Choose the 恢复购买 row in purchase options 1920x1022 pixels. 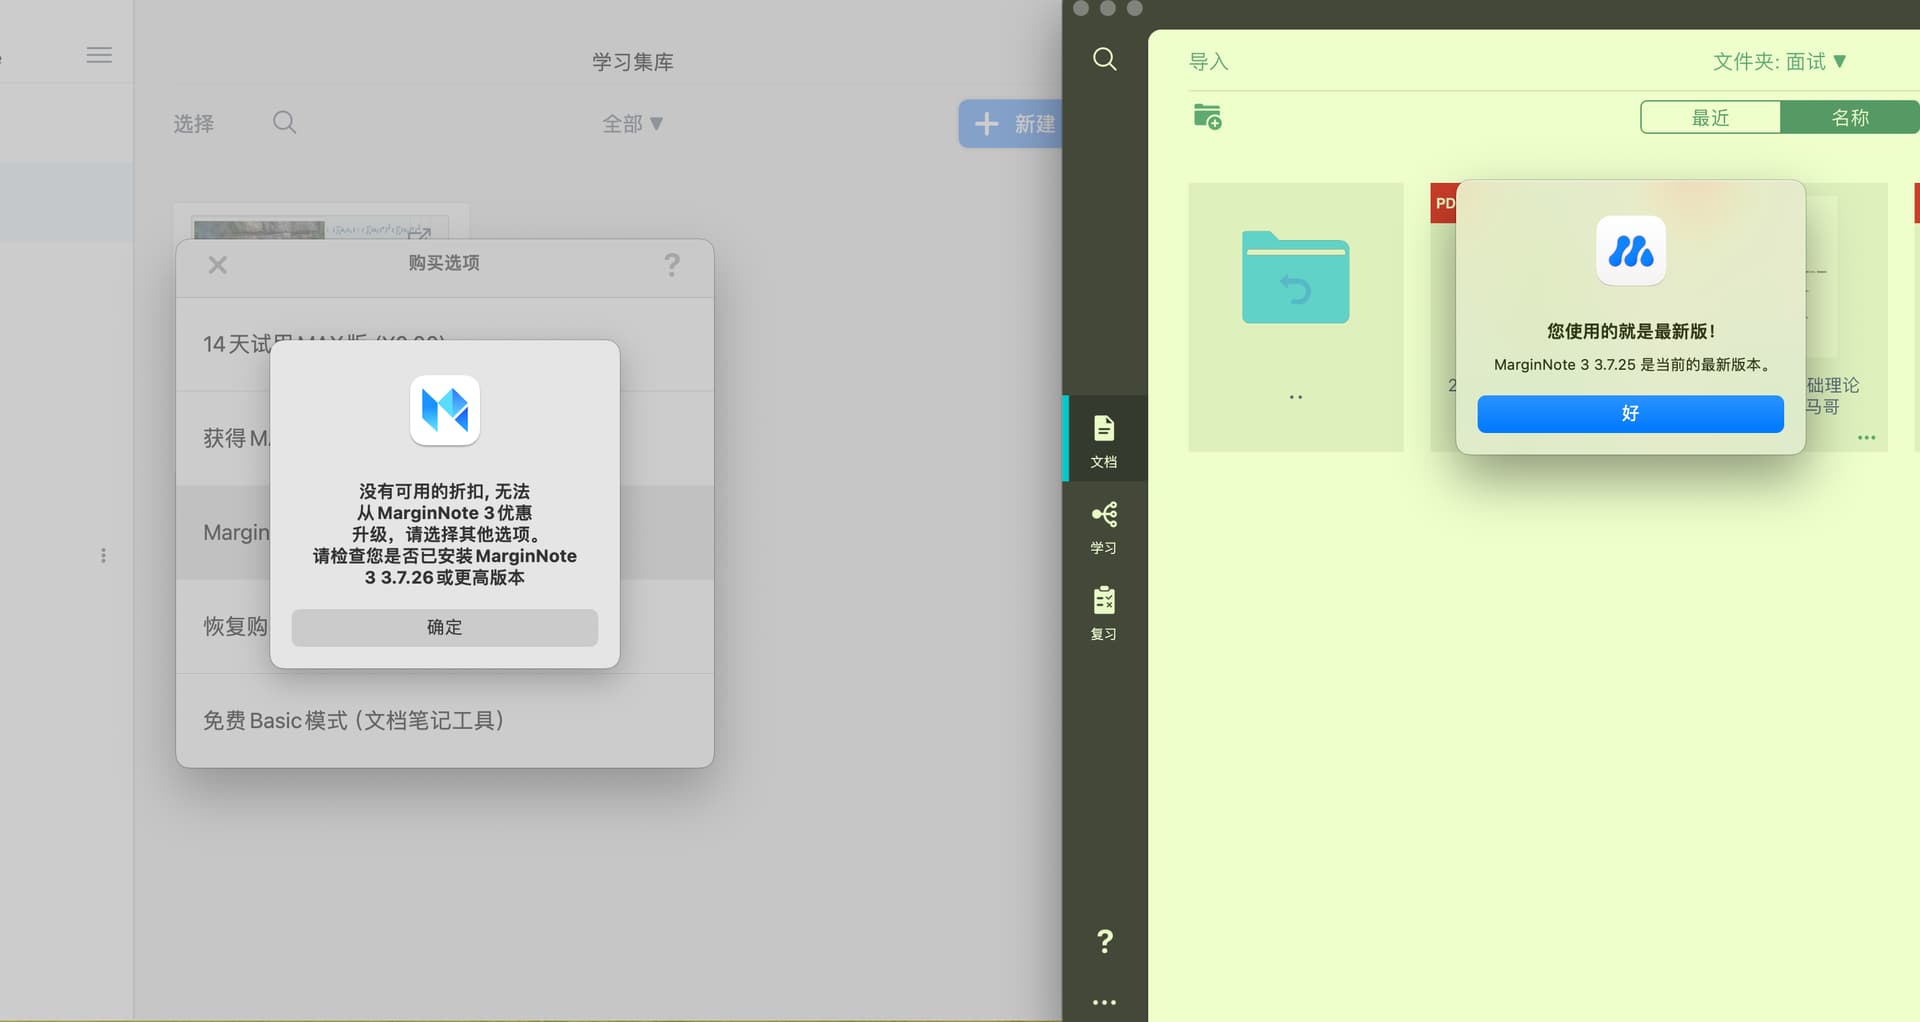tap(445, 626)
